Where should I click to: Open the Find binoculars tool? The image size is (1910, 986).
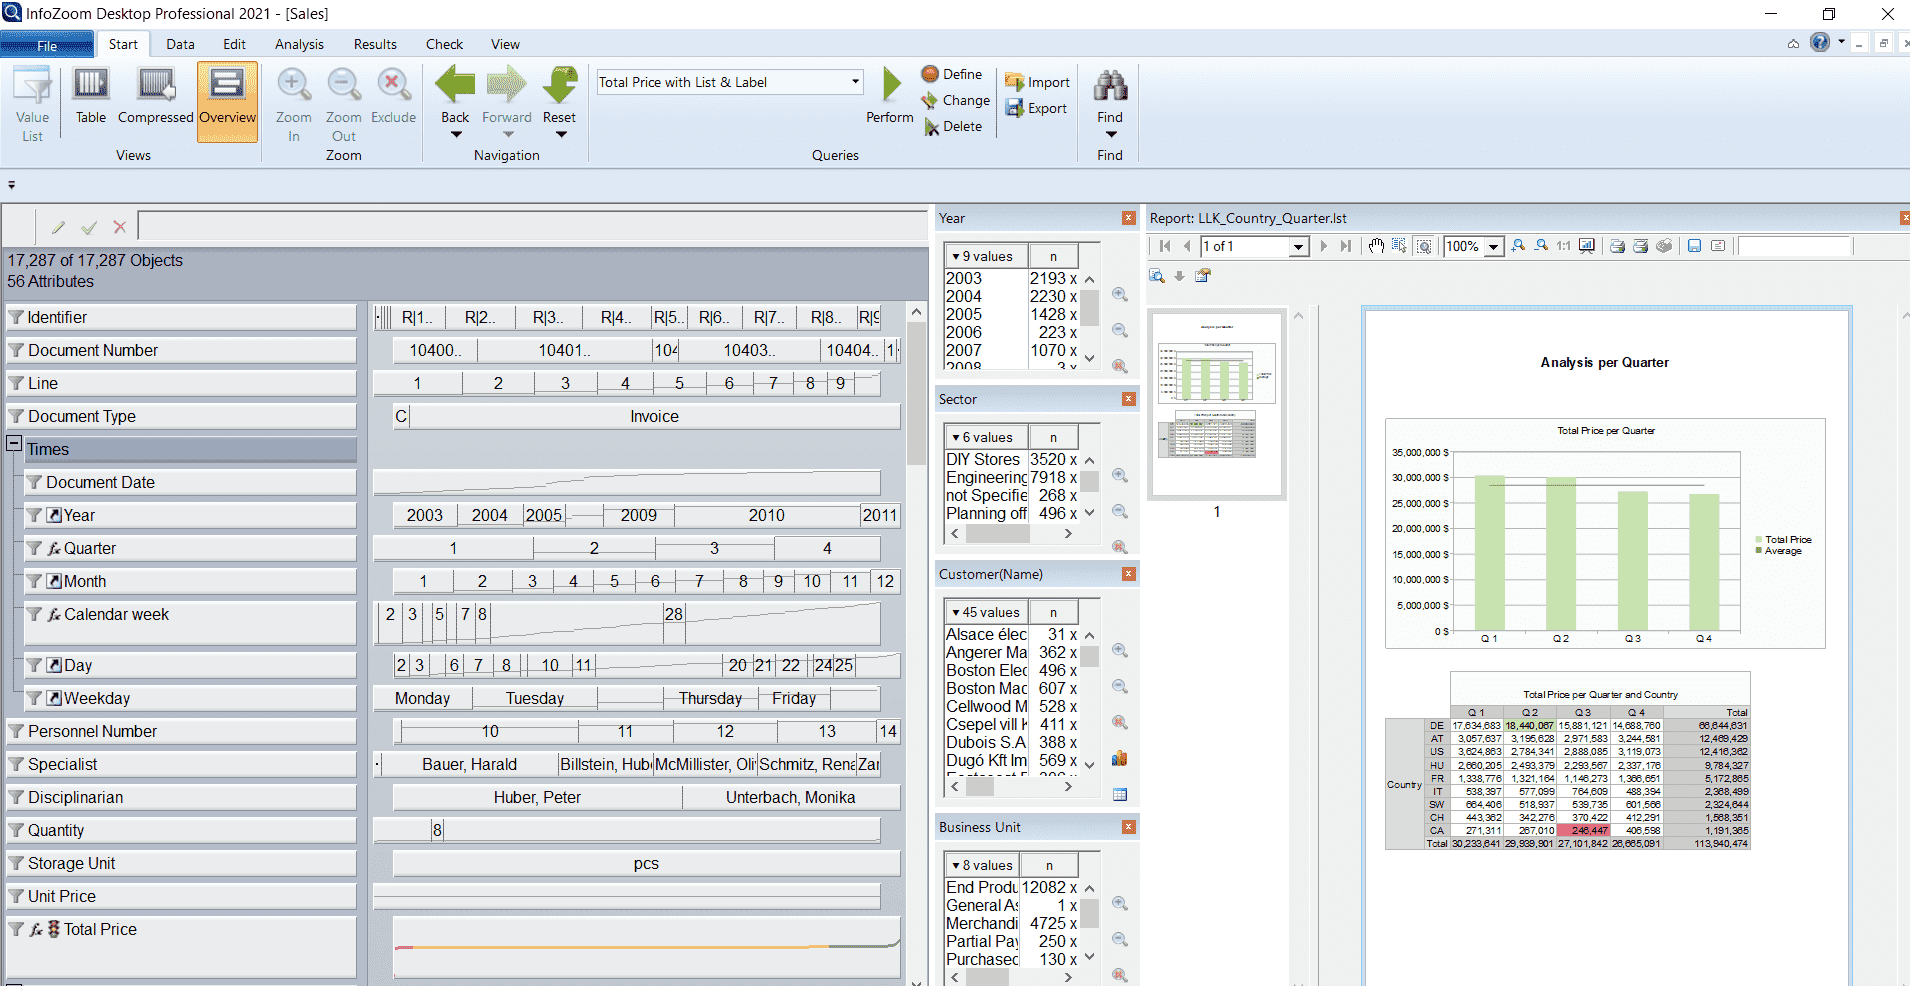coord(1110,88)
